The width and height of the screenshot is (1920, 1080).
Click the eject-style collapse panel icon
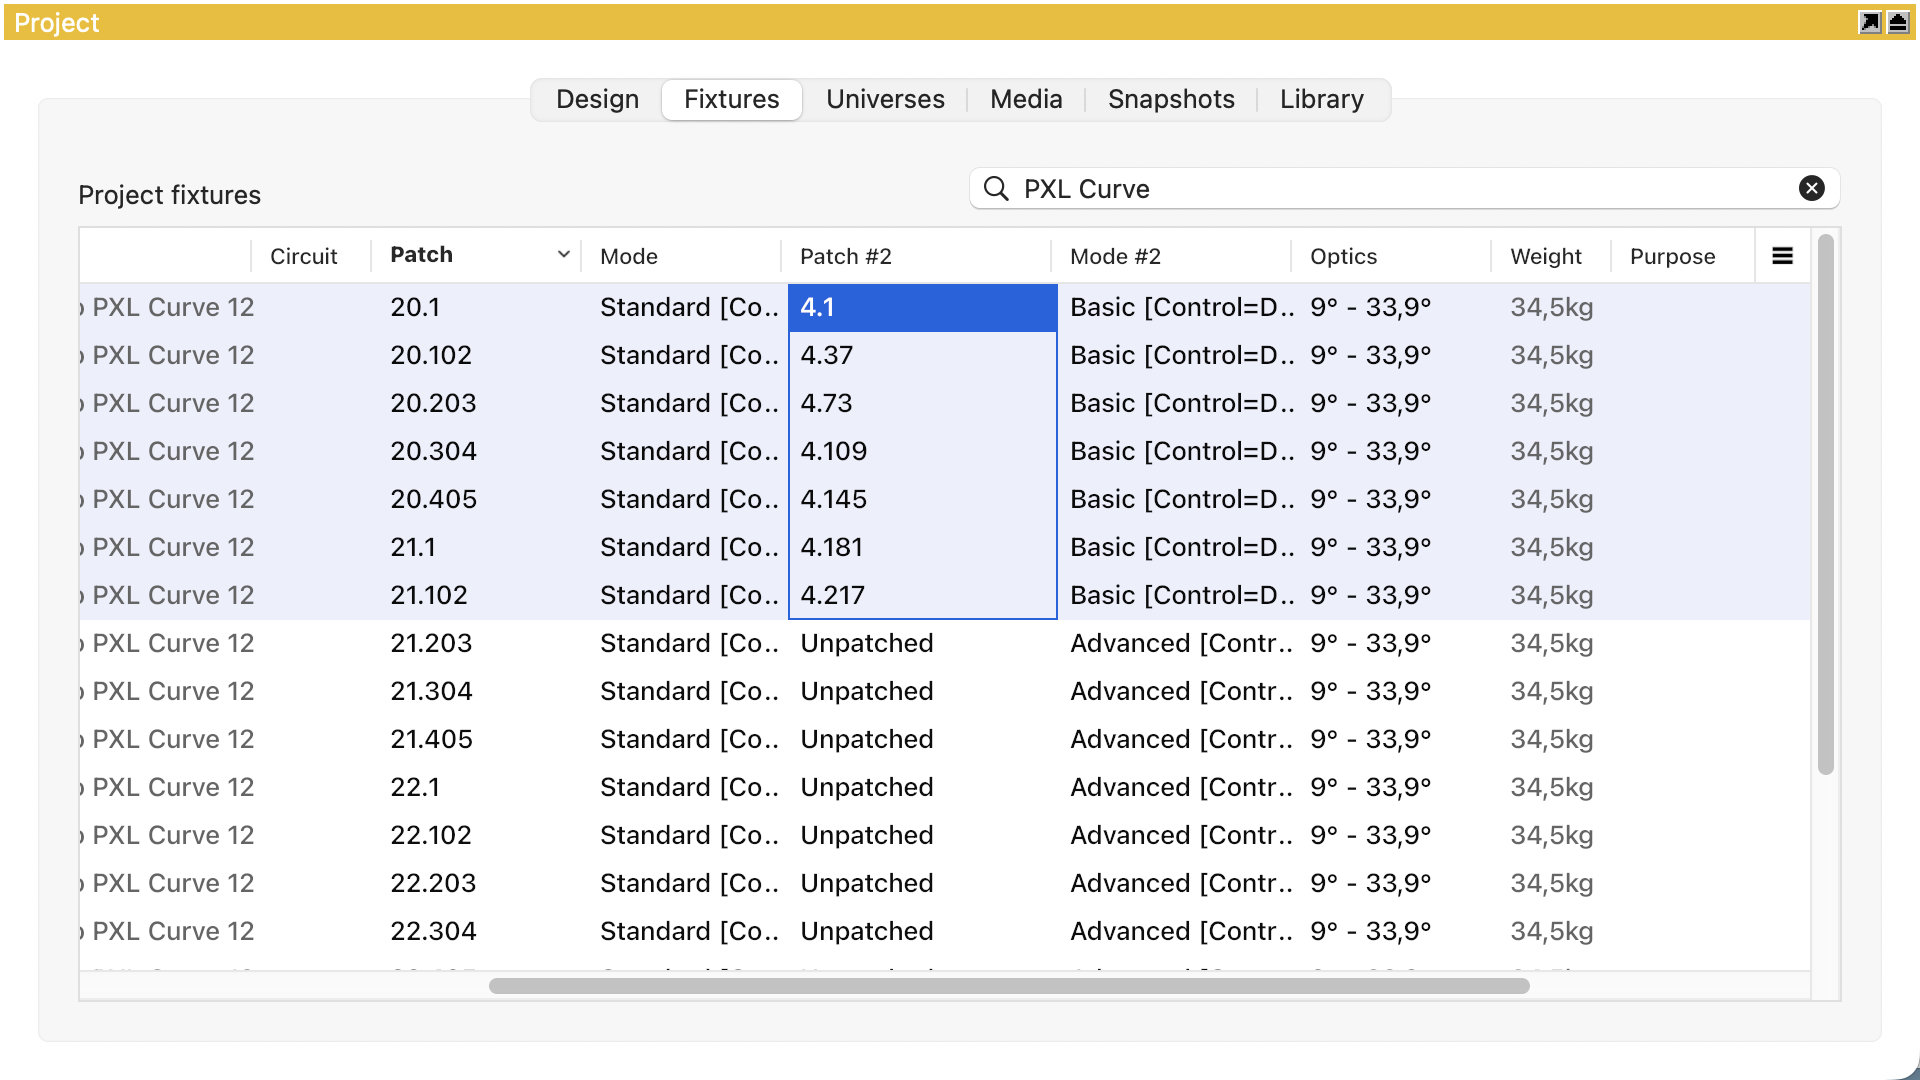pos(1897,22)
